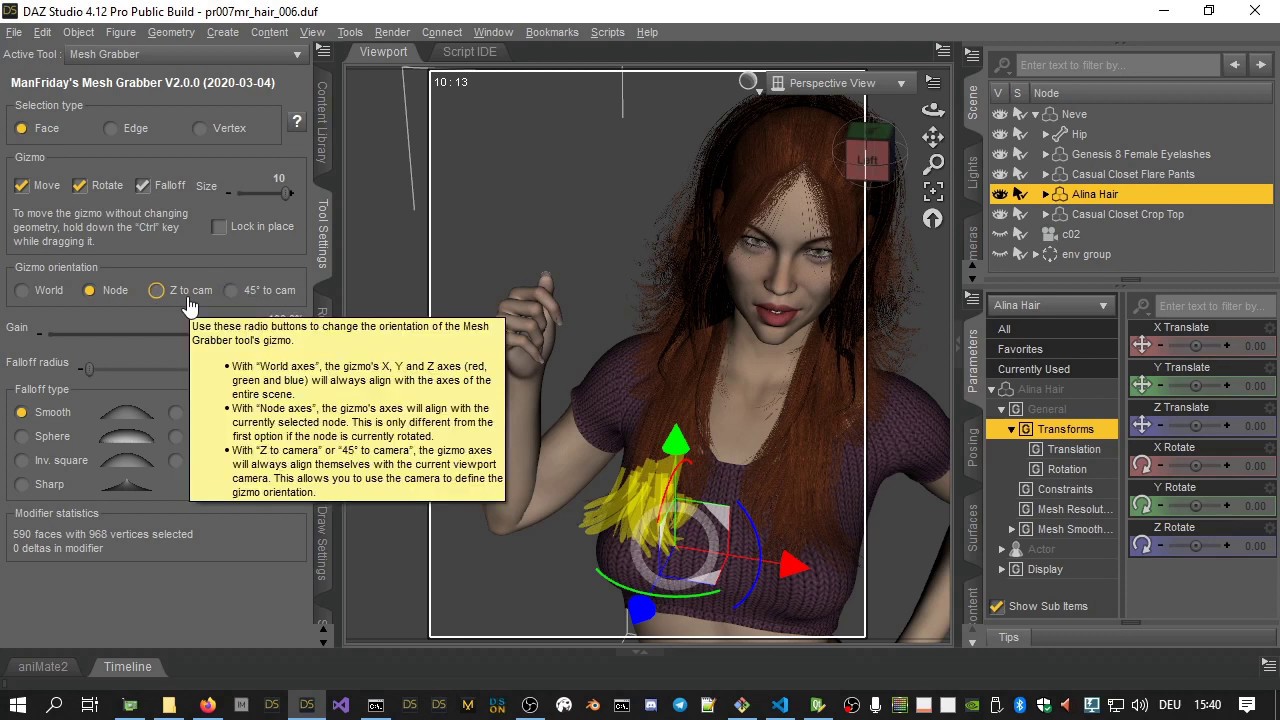Expand the Casual Closet Flare Pants node

click(x=1046, y=174)
